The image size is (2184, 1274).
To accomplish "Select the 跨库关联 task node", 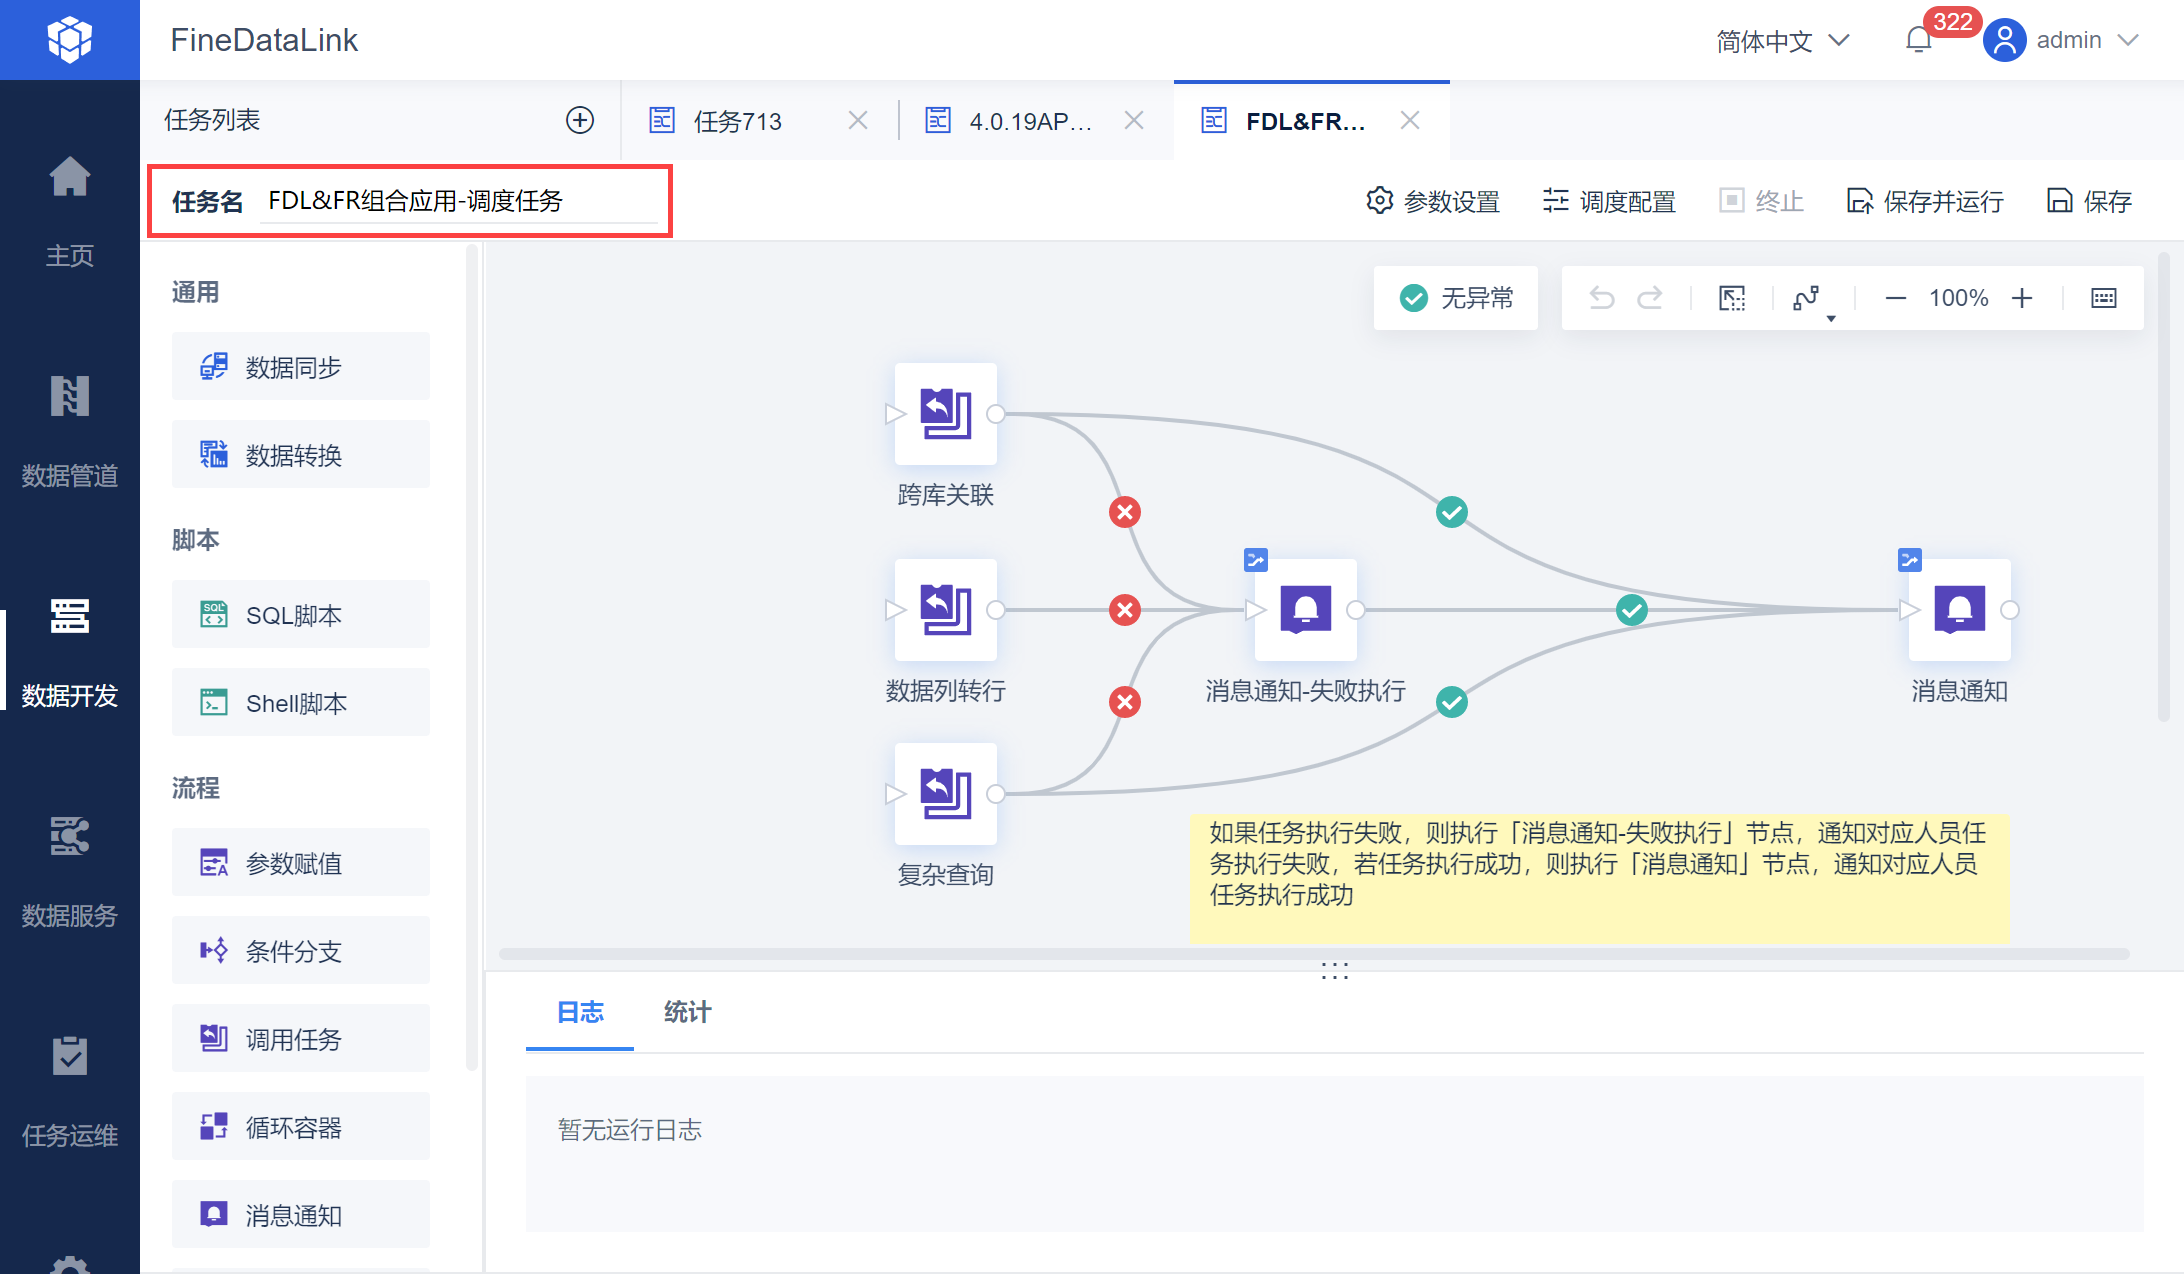I will pos(945,414).
